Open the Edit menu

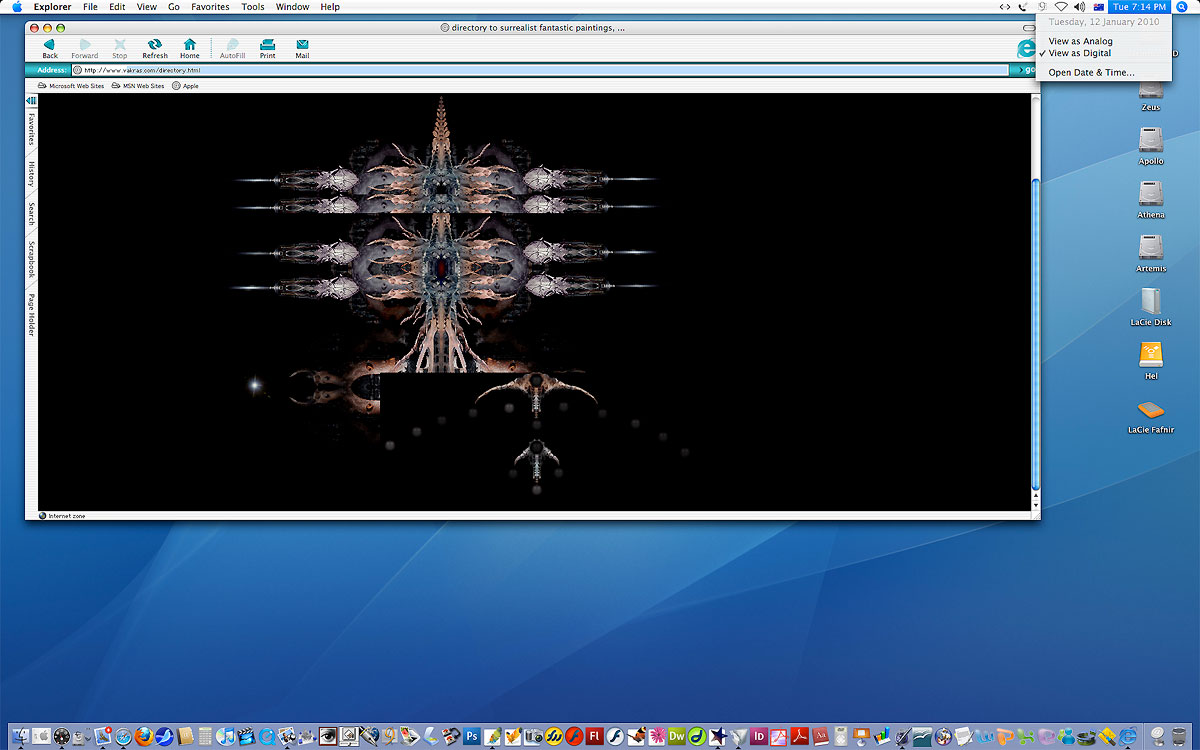click(118, 7)
